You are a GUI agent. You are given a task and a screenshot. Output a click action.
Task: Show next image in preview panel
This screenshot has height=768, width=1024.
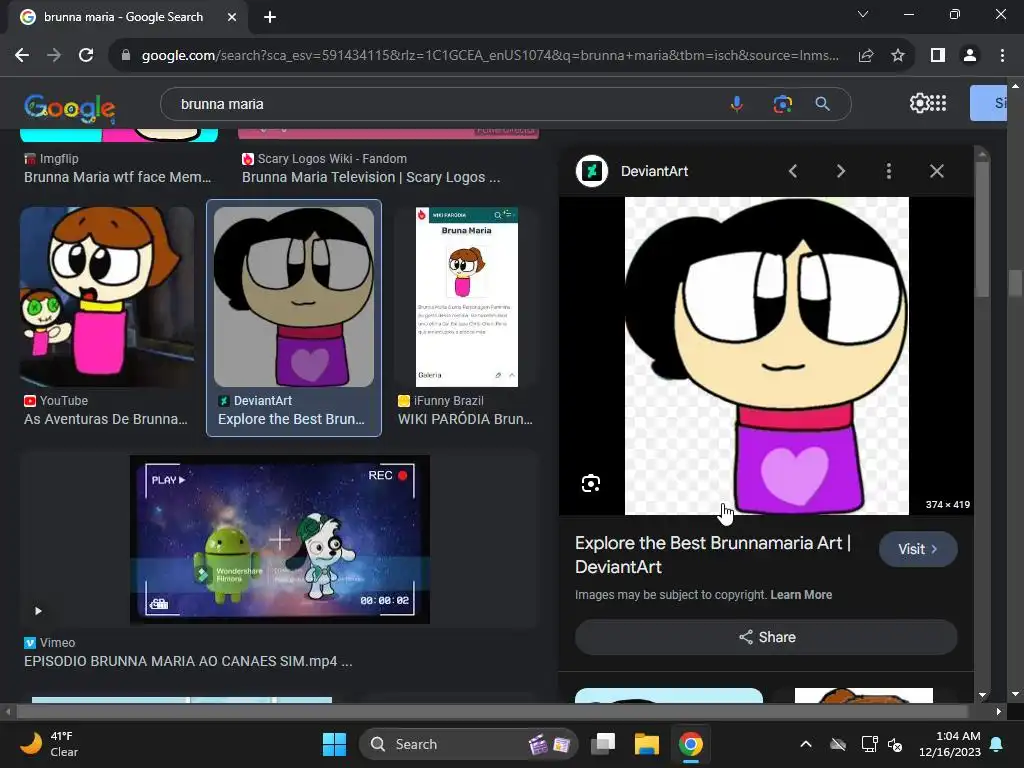coord(840,171)
